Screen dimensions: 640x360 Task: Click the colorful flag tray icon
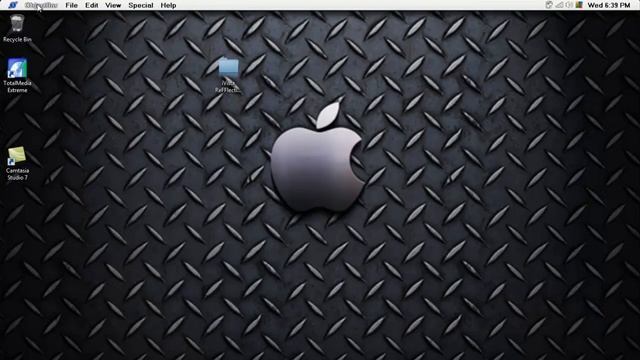coord(579,5)
